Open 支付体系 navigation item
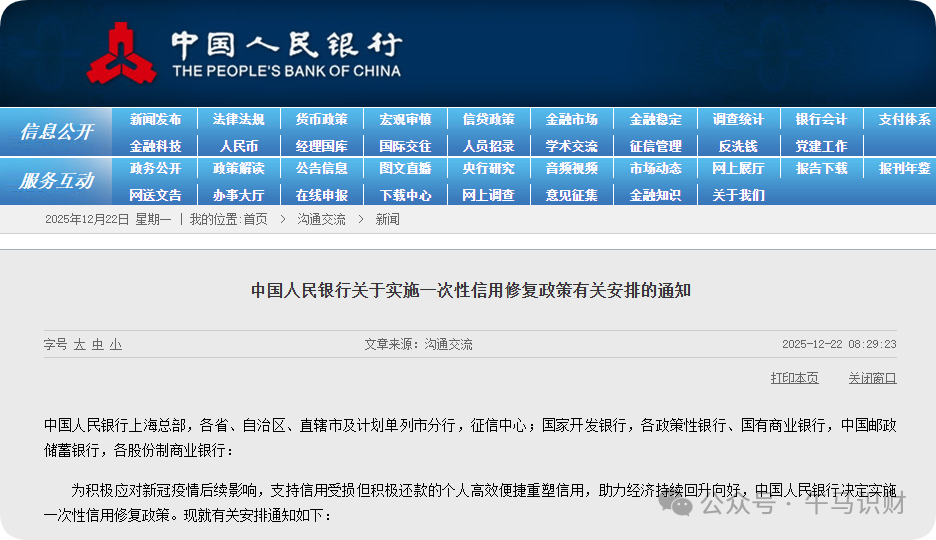936x540 pixels. point(905,119)
